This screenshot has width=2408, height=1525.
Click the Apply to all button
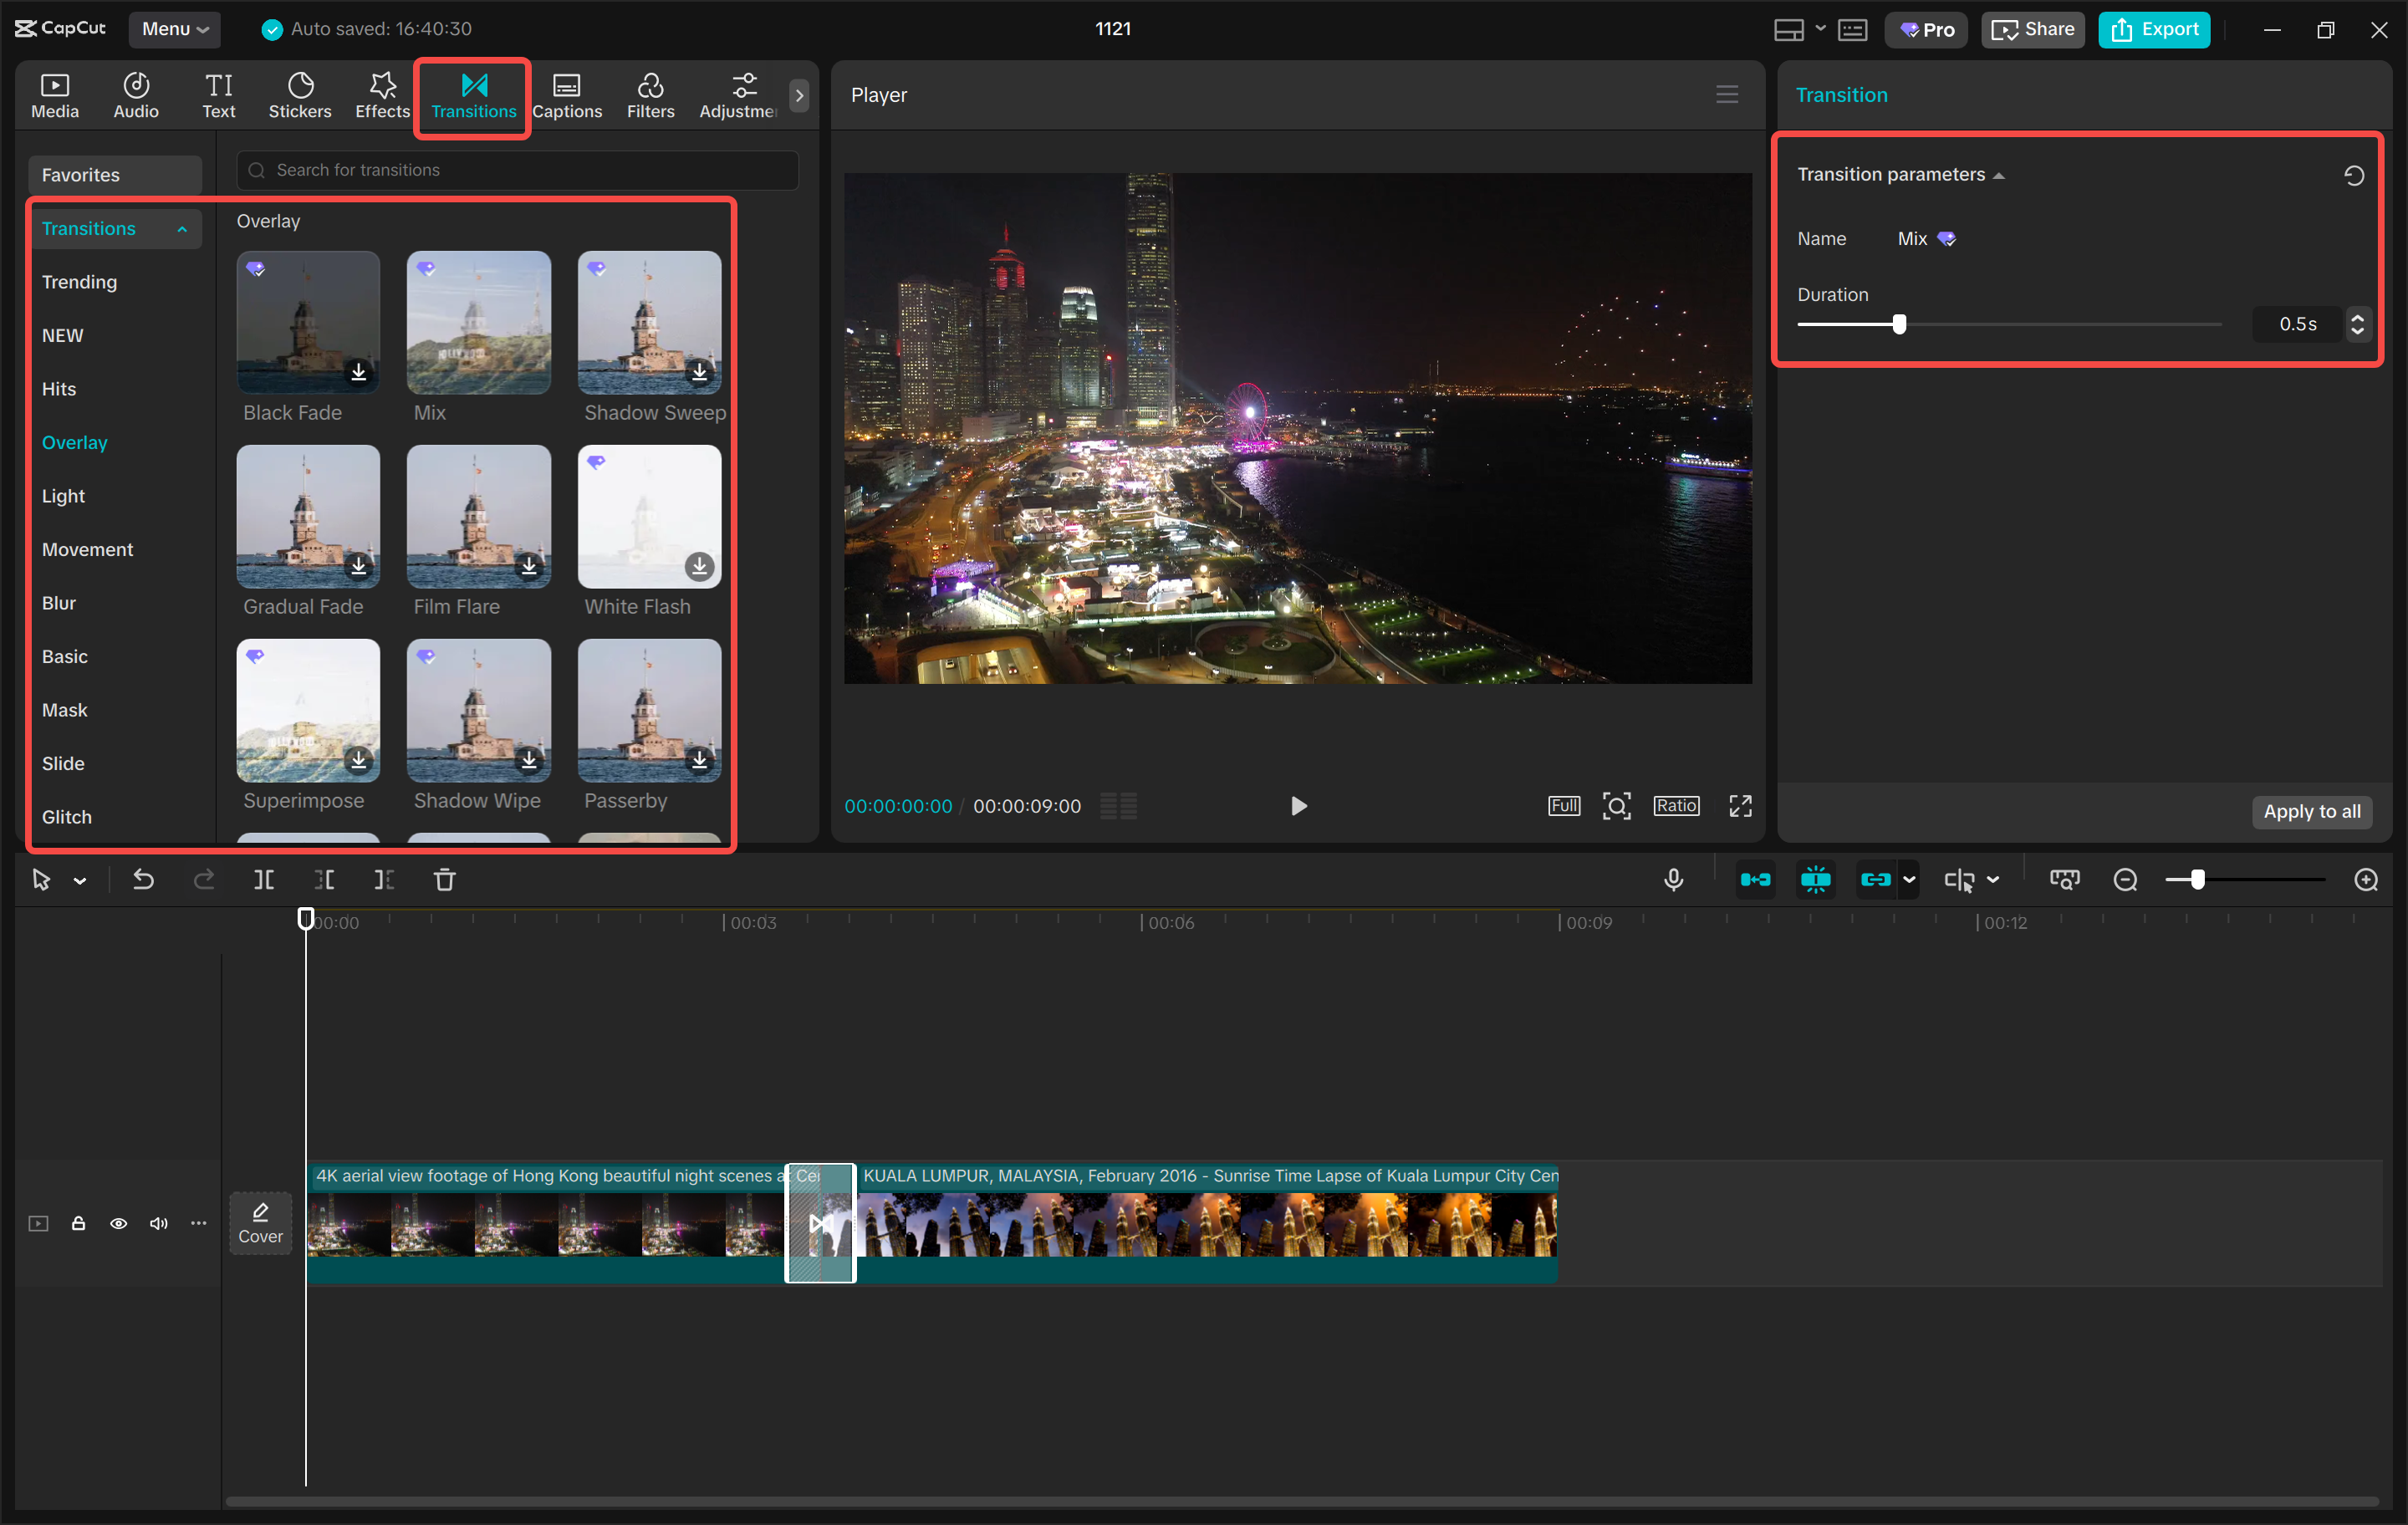click(2311, 811)
